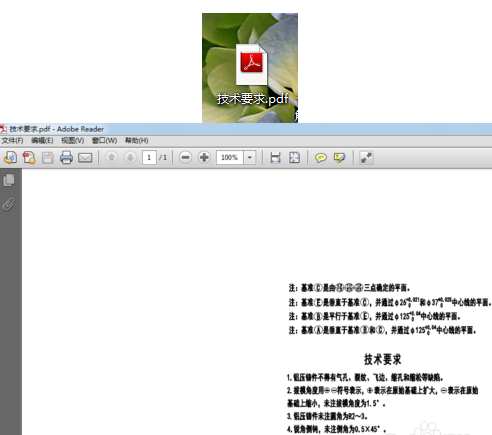Click the fit width scrolling icon

click(x=276, y=158)
